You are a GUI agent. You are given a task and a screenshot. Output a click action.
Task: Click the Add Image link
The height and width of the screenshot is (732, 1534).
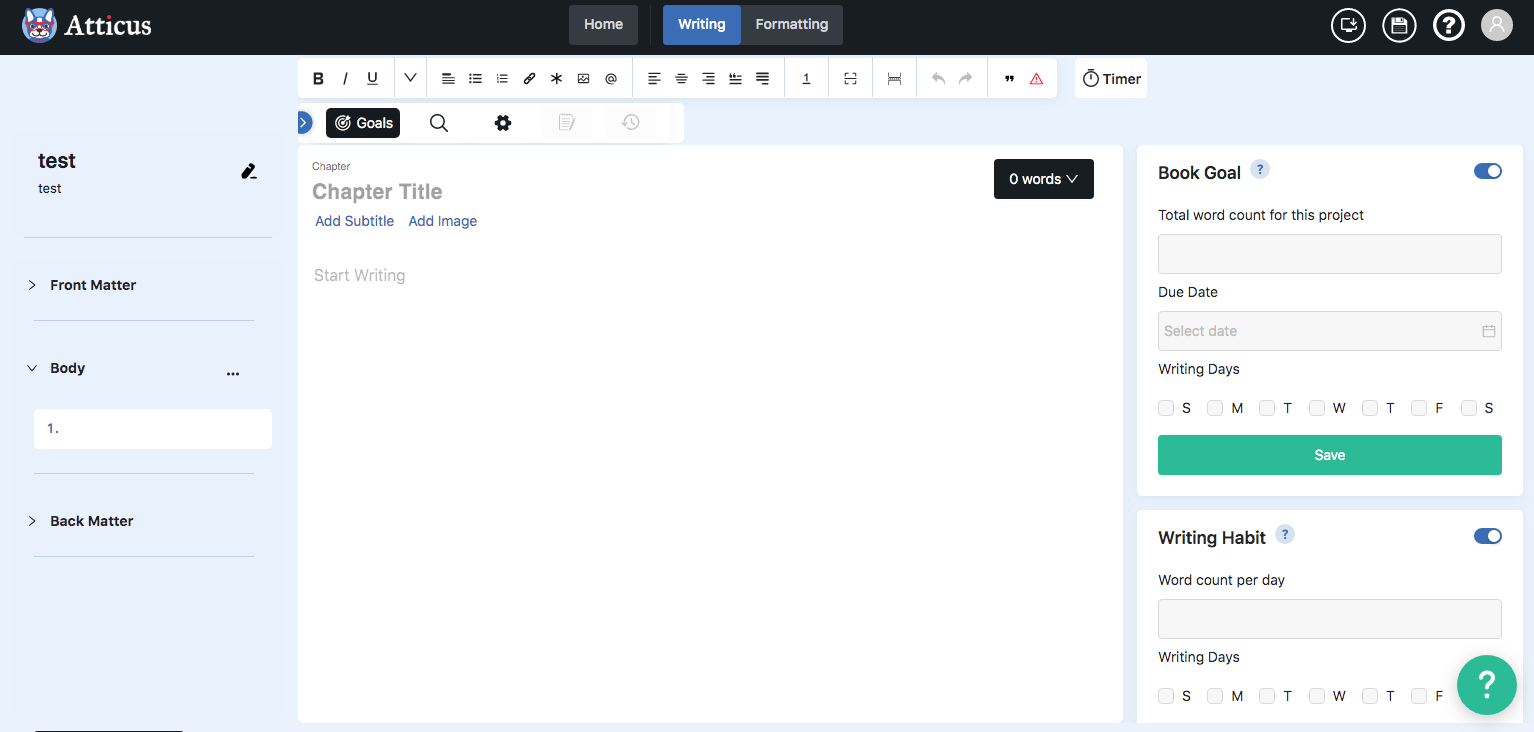[442, 221]
